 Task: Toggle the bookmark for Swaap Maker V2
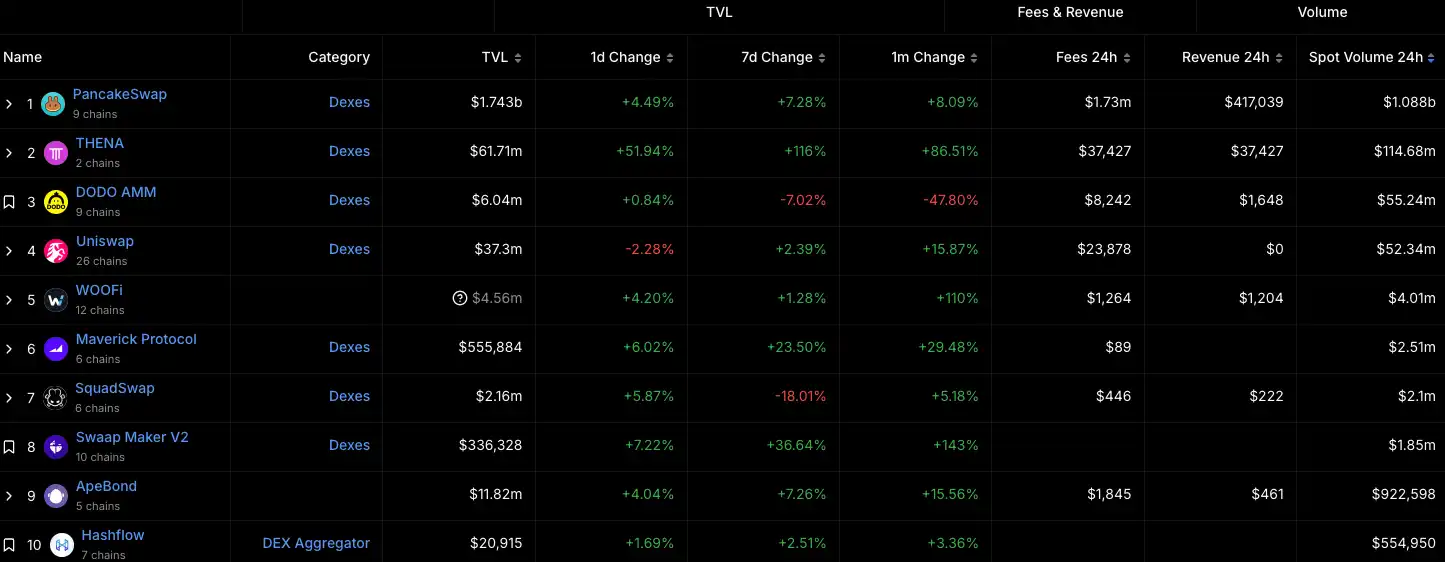tap(9, 446)
